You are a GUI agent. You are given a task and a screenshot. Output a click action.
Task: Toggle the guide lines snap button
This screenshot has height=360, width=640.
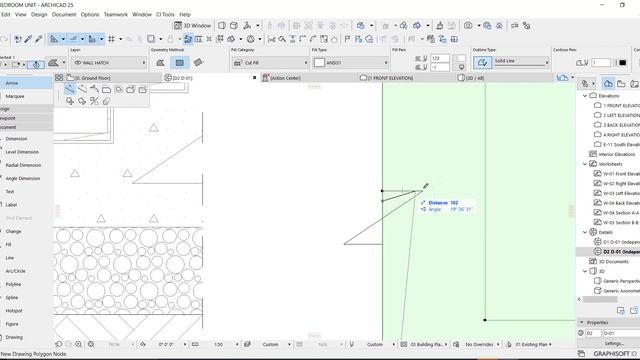tap(54, 39)
